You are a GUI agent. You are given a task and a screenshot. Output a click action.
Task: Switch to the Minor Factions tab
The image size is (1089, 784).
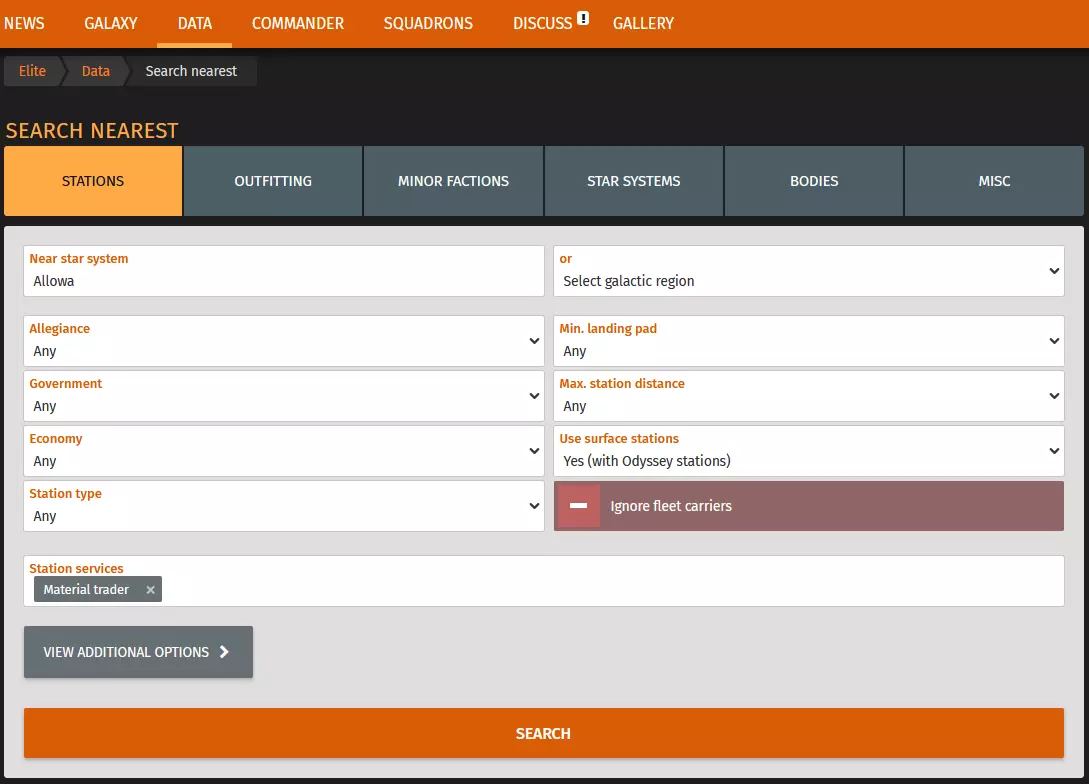(x=454, y=181)
